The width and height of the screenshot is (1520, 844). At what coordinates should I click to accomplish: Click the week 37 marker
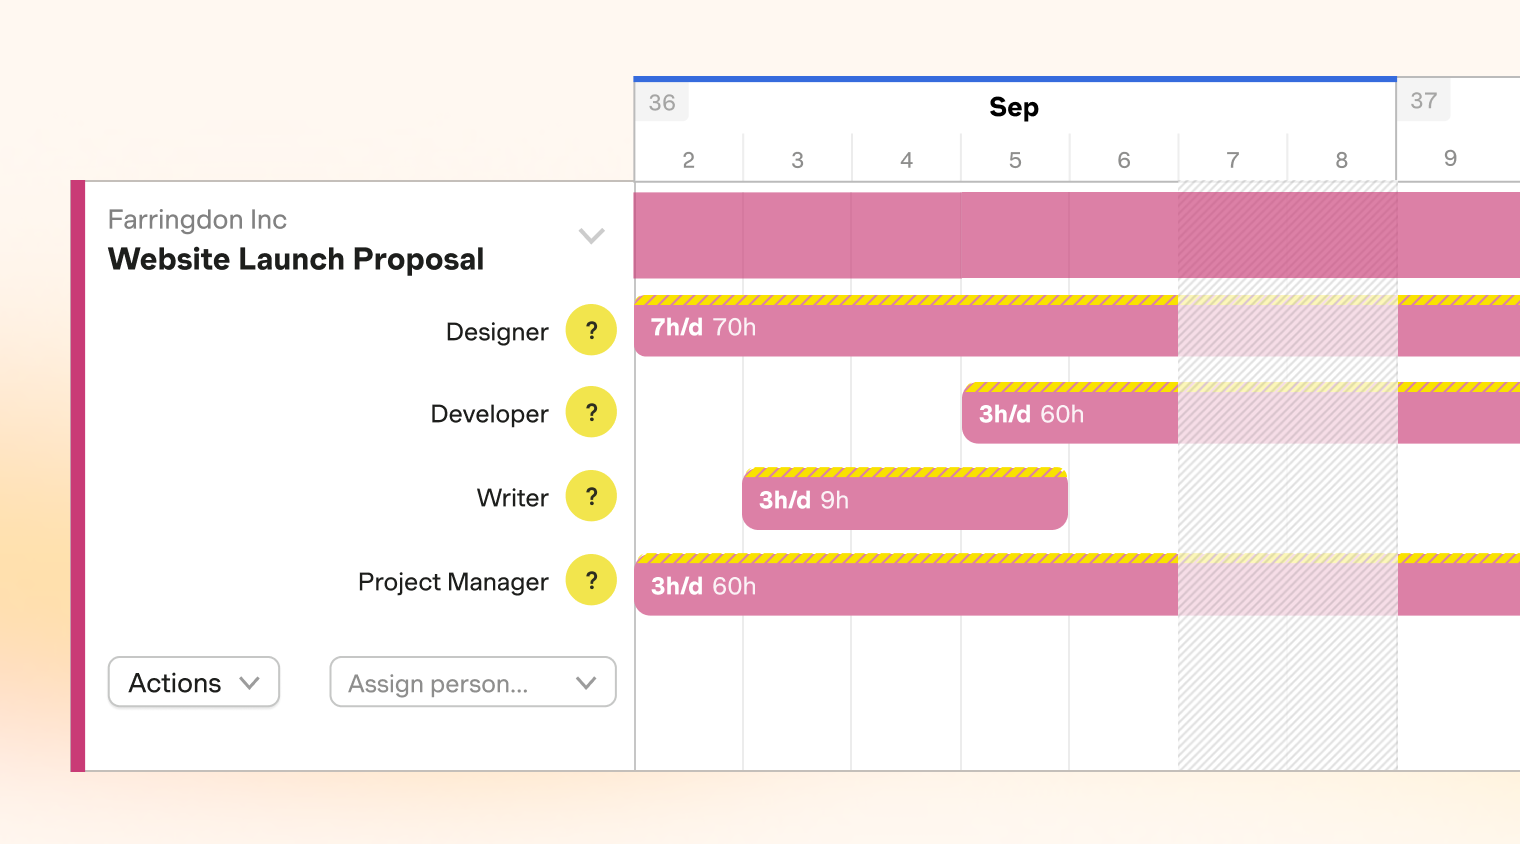pyautogui.click(x=1424, y=101)
